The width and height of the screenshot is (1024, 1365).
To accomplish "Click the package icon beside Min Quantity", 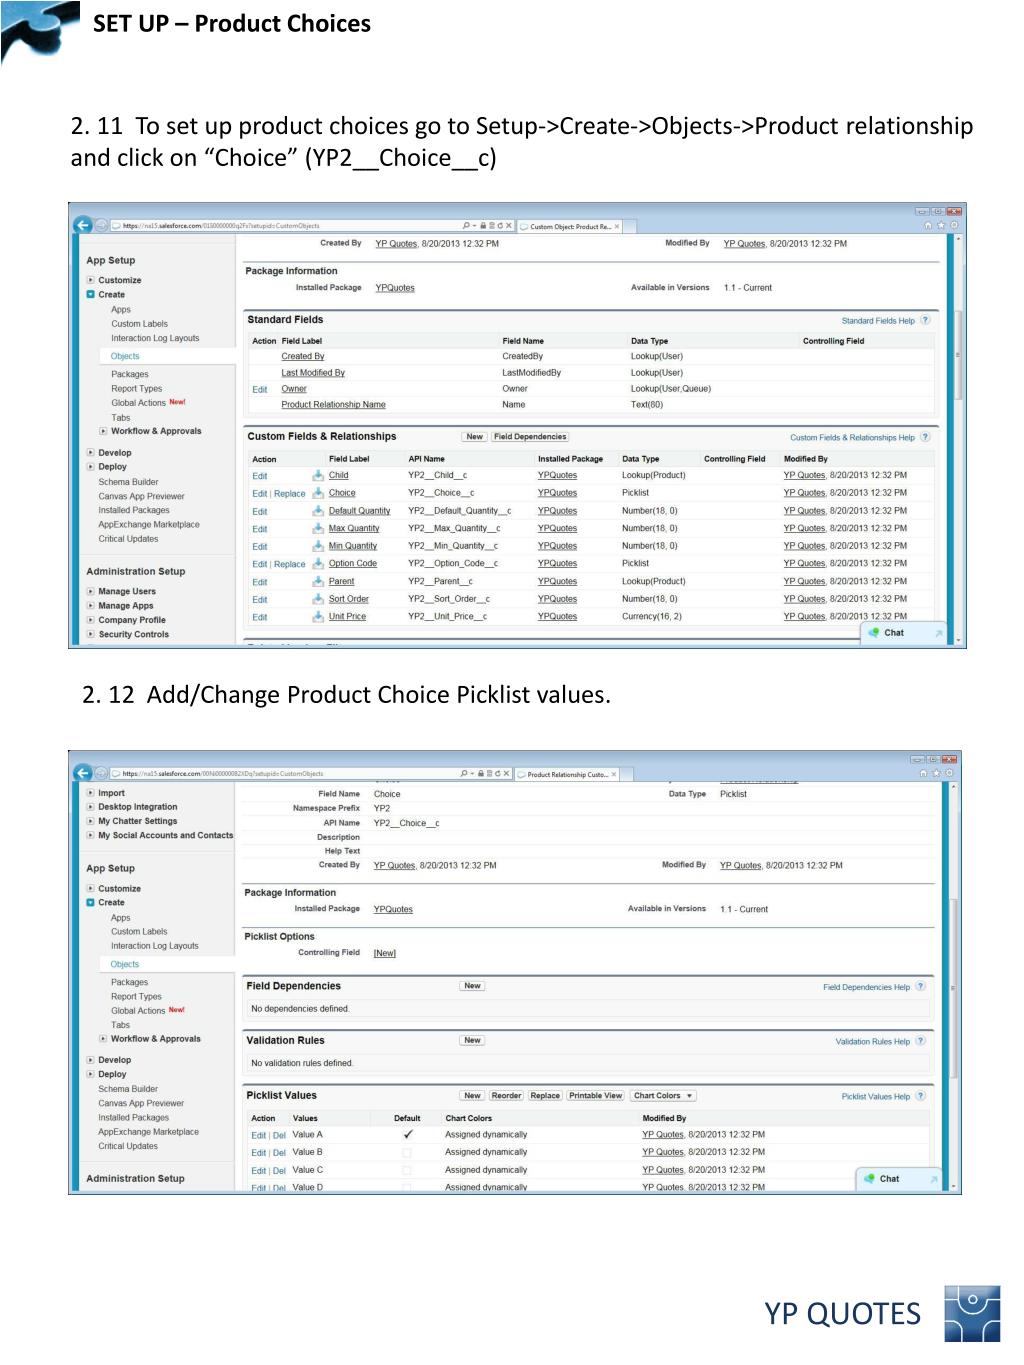I will pos(318,546).
